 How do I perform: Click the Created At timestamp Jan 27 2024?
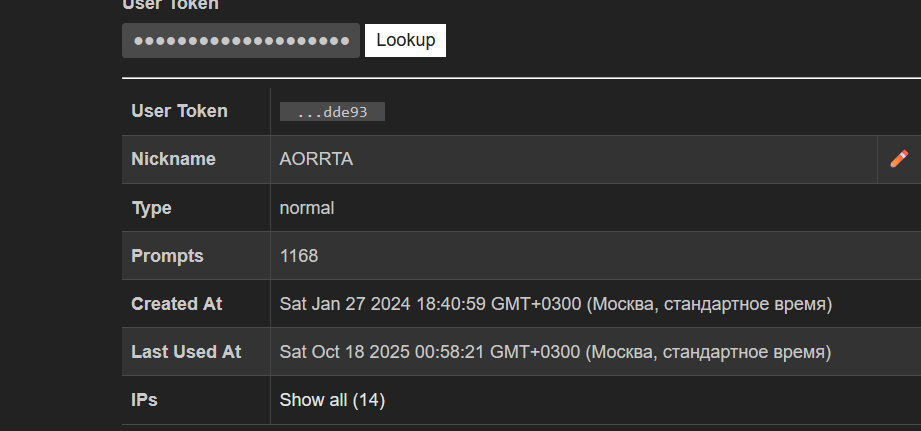[556, 304]
